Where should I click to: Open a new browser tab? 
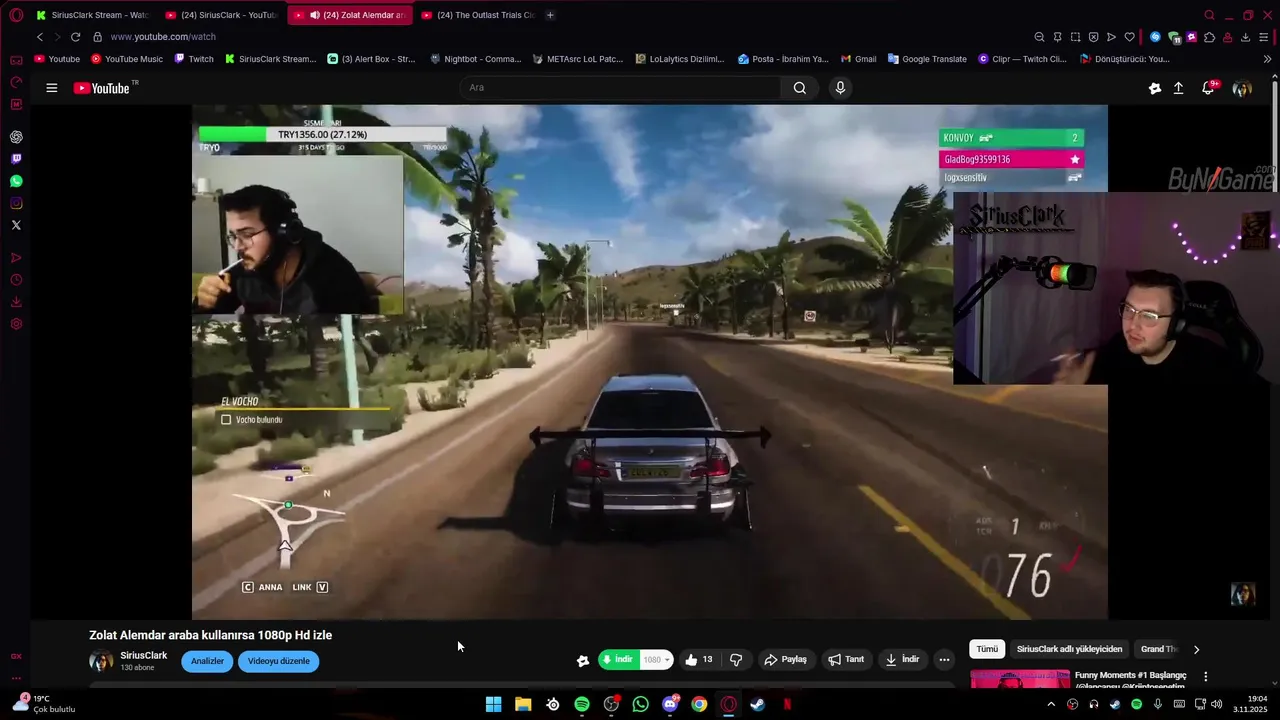tap(550, 15)
